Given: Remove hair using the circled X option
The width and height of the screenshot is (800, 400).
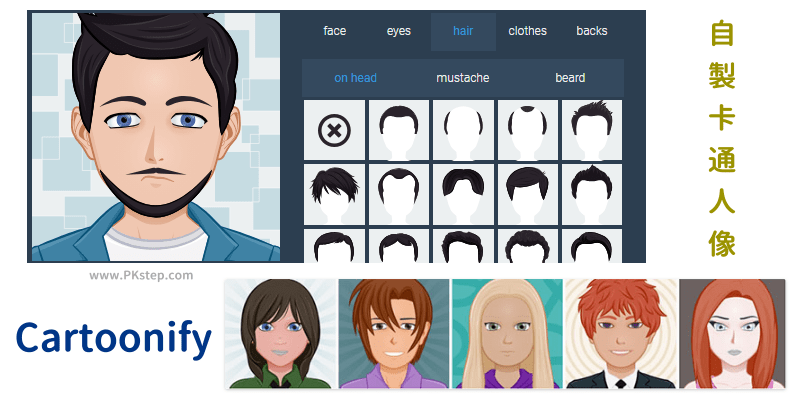Looking at the screenshot, I should pos(334,130).
